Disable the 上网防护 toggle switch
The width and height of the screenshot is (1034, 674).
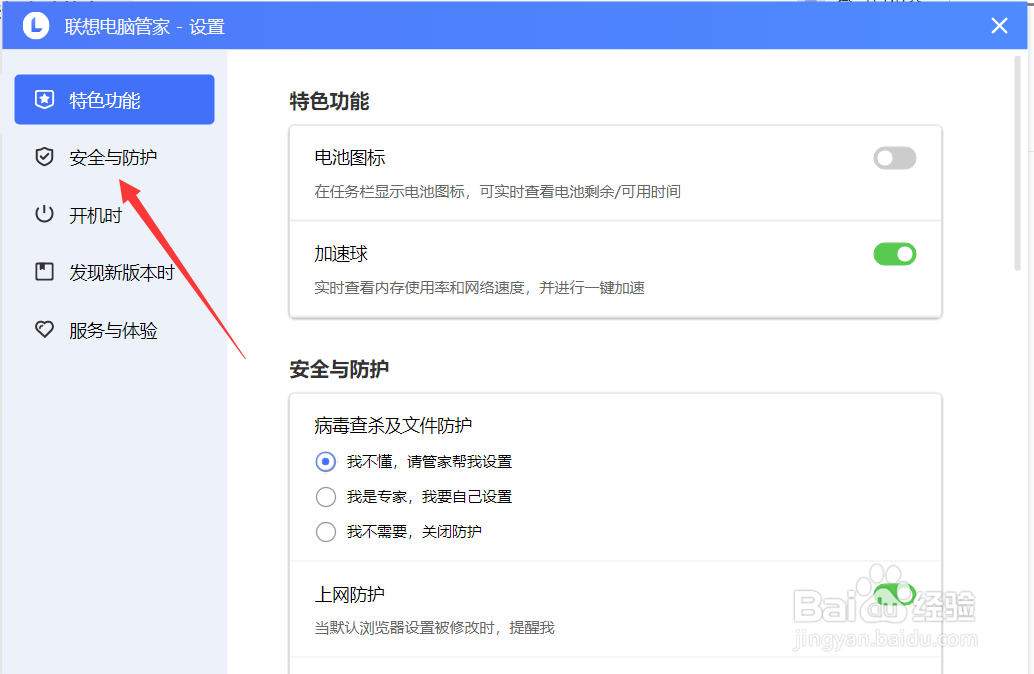(894, 594)
